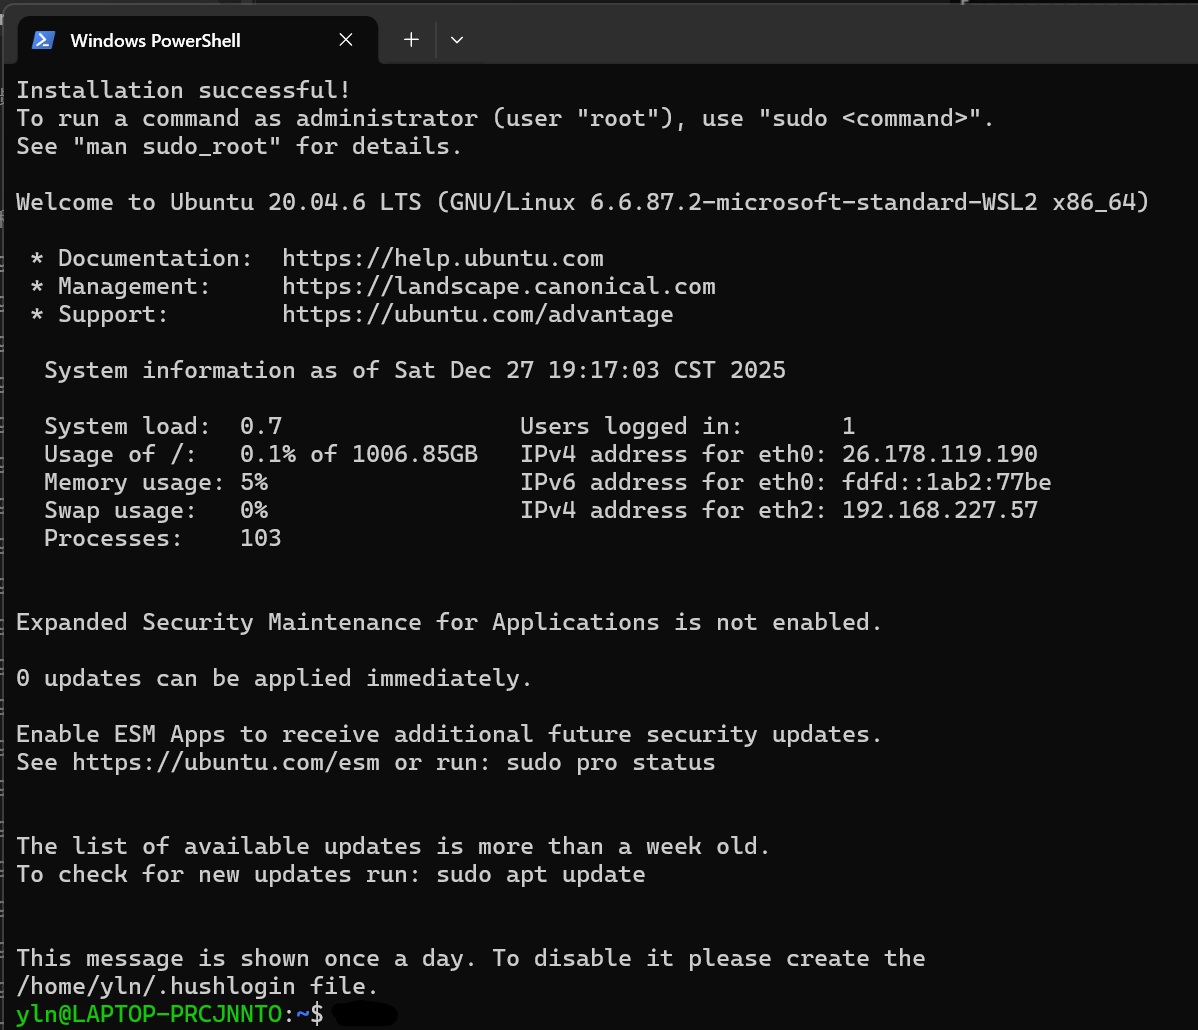
Task: Click the yln@LAPTOP-PRCJNNTO prompt text
Action: [x=150, y=1014]
